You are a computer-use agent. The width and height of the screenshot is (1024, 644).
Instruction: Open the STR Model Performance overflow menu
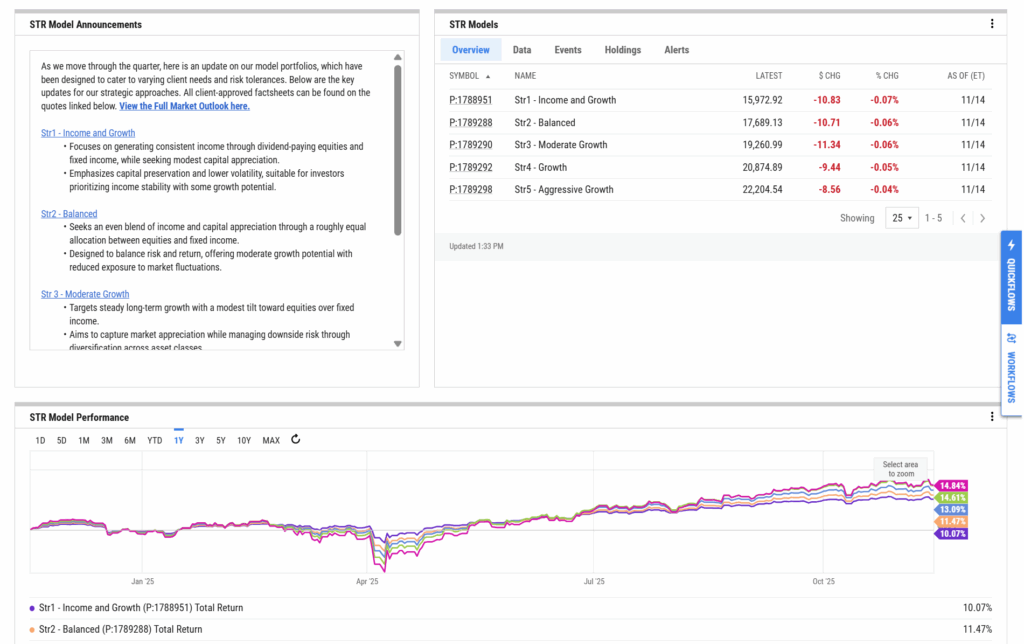tap(994, 417)
